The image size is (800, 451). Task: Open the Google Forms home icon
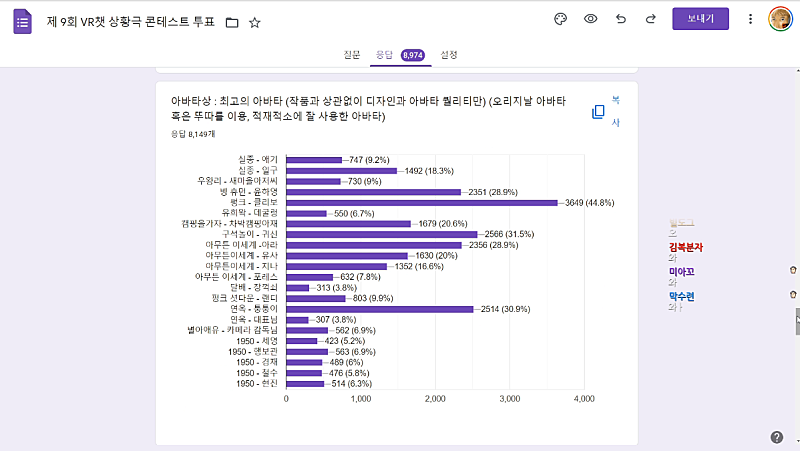22,22
